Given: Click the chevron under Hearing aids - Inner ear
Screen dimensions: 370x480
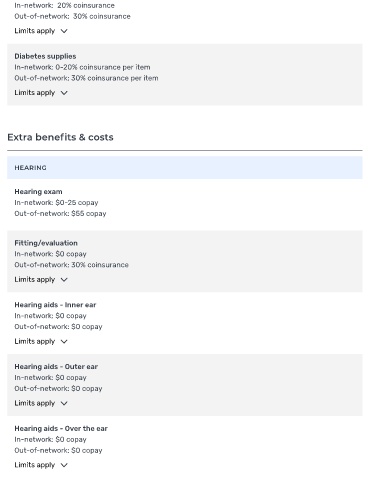Looking at the screenshot, I should (x=64, y=341).
